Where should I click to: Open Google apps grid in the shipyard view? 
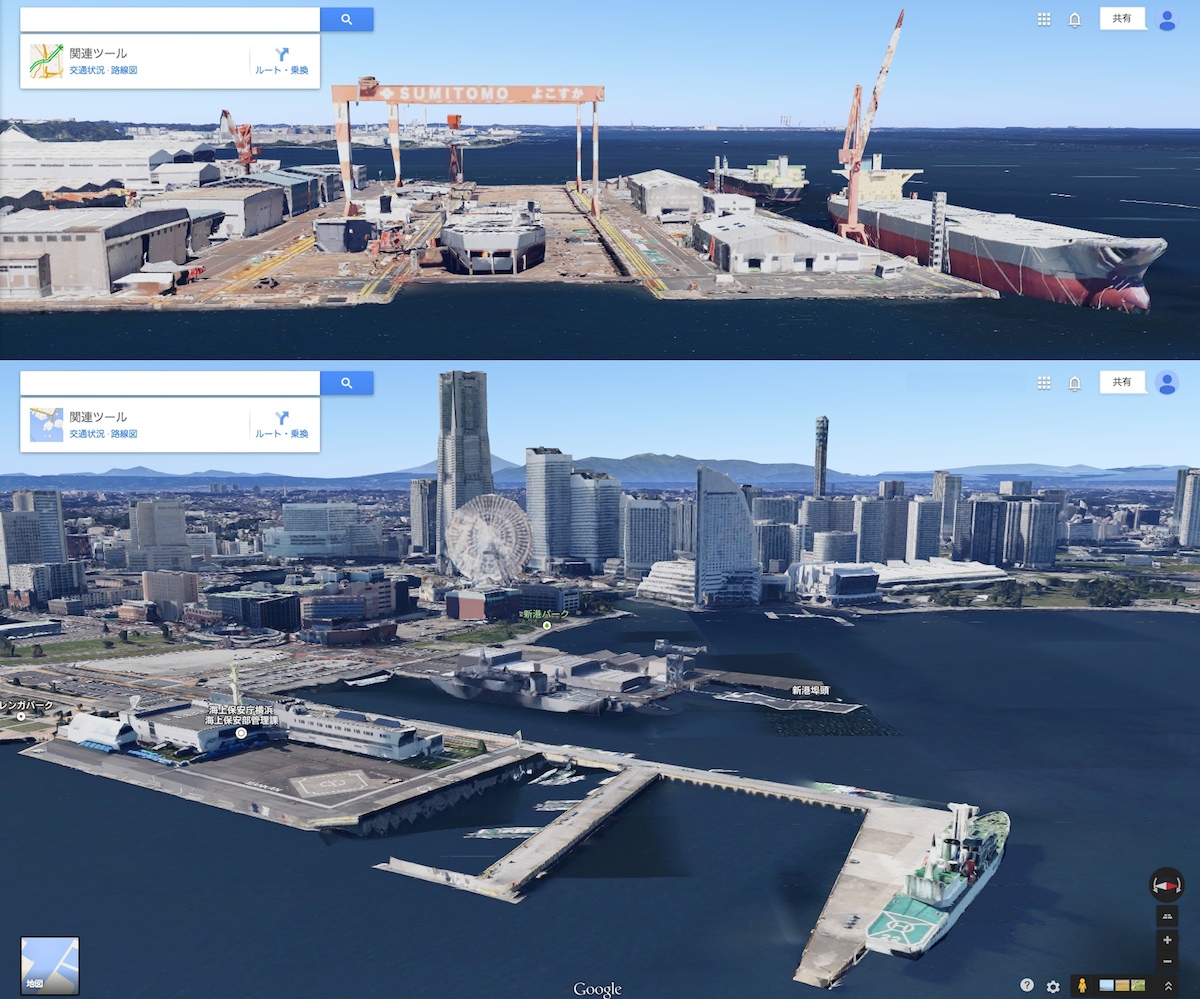(x=1044, y=19)
